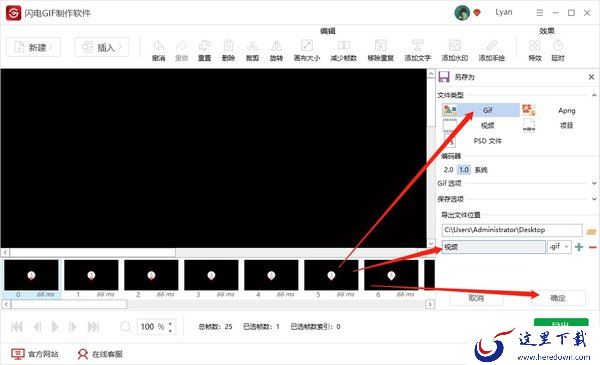
Task: Click the 删除 (delete) trash icon
Action: (x=228, y=46)
